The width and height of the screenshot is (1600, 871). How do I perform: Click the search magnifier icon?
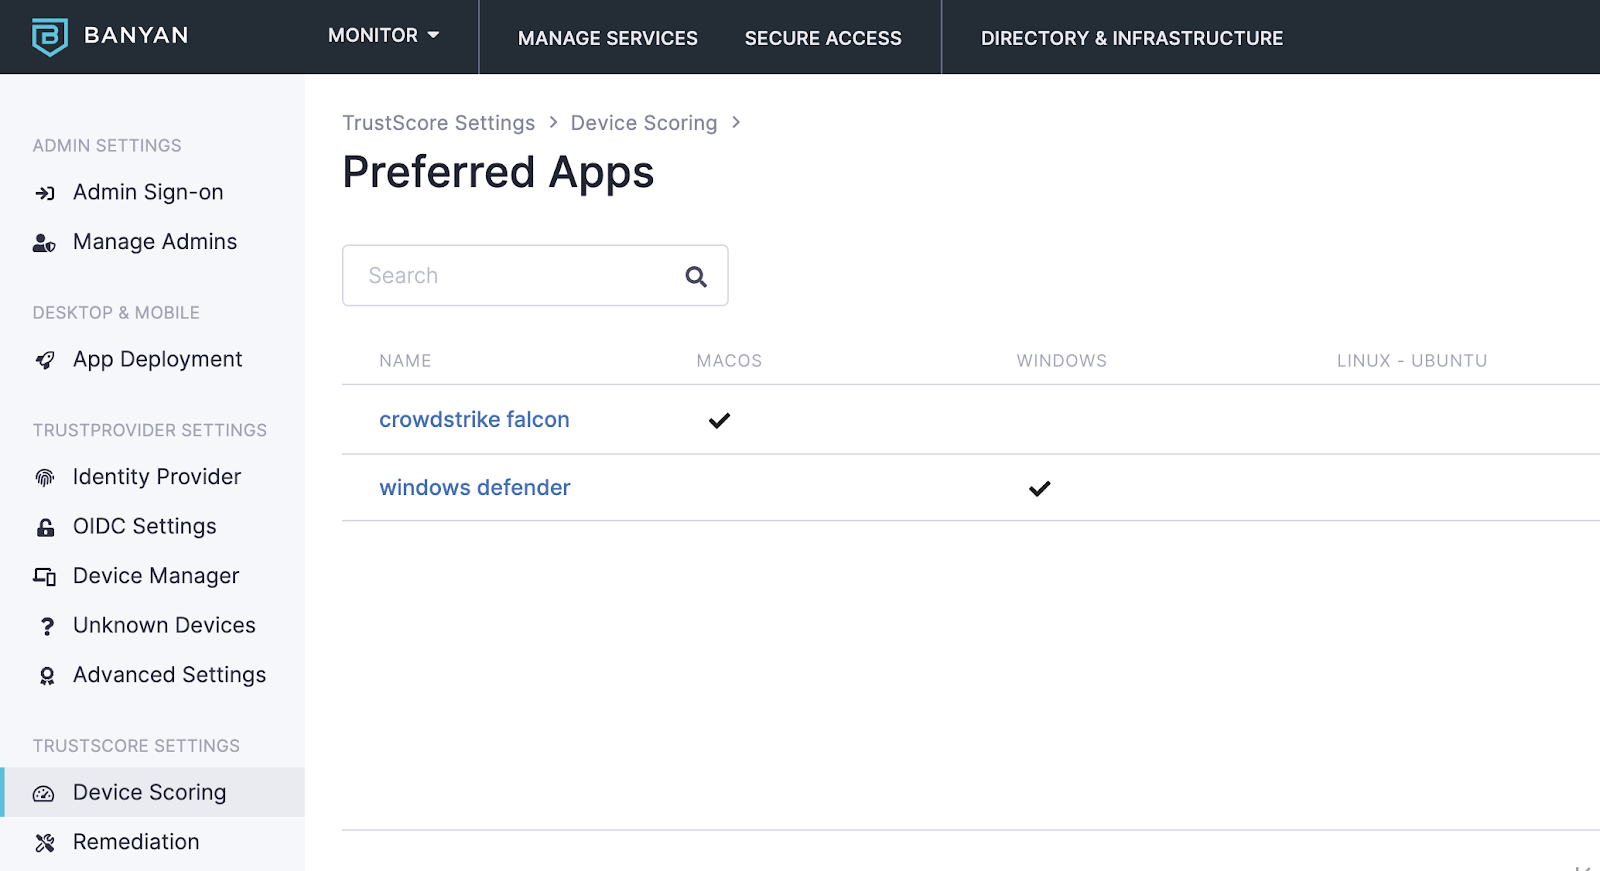pos(696,277)
